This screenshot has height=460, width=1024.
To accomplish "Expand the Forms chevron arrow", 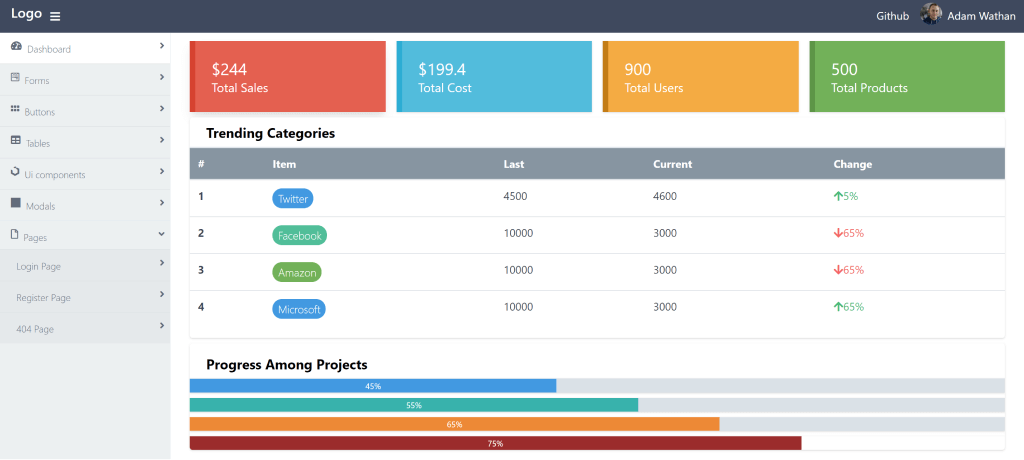I will (161, 77).
